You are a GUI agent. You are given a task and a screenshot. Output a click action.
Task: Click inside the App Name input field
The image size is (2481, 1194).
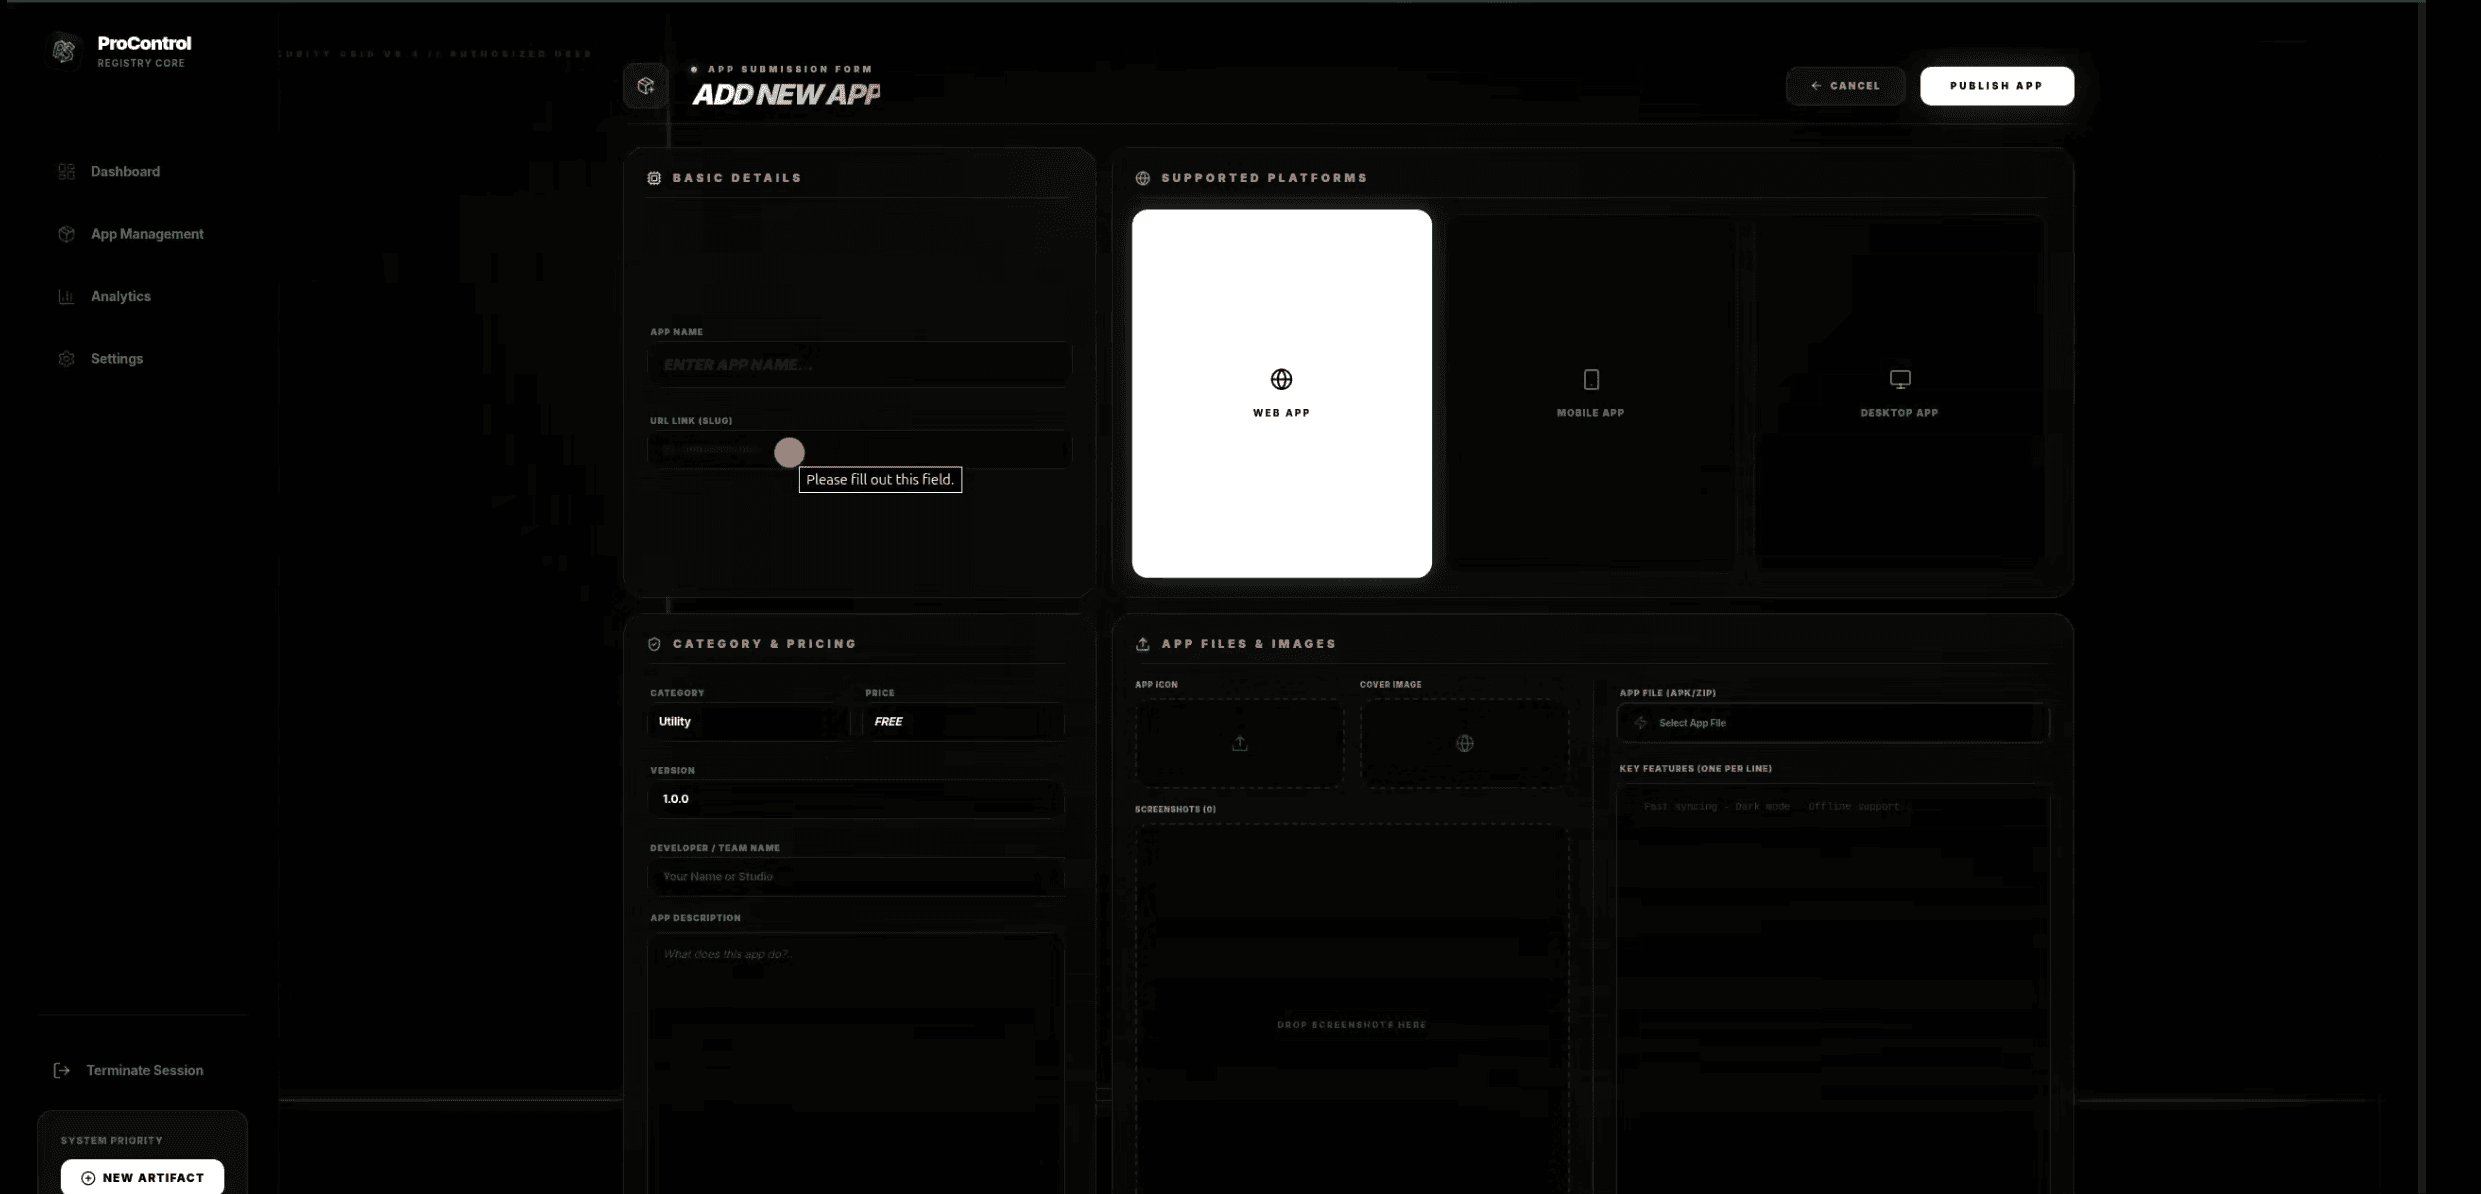[858, 363]
